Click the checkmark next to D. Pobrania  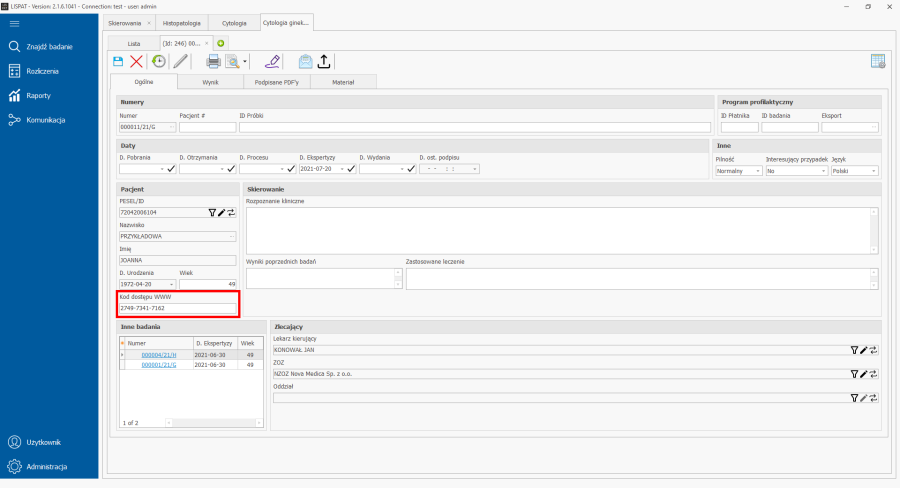pyautogui.click(x=172, y=170)
